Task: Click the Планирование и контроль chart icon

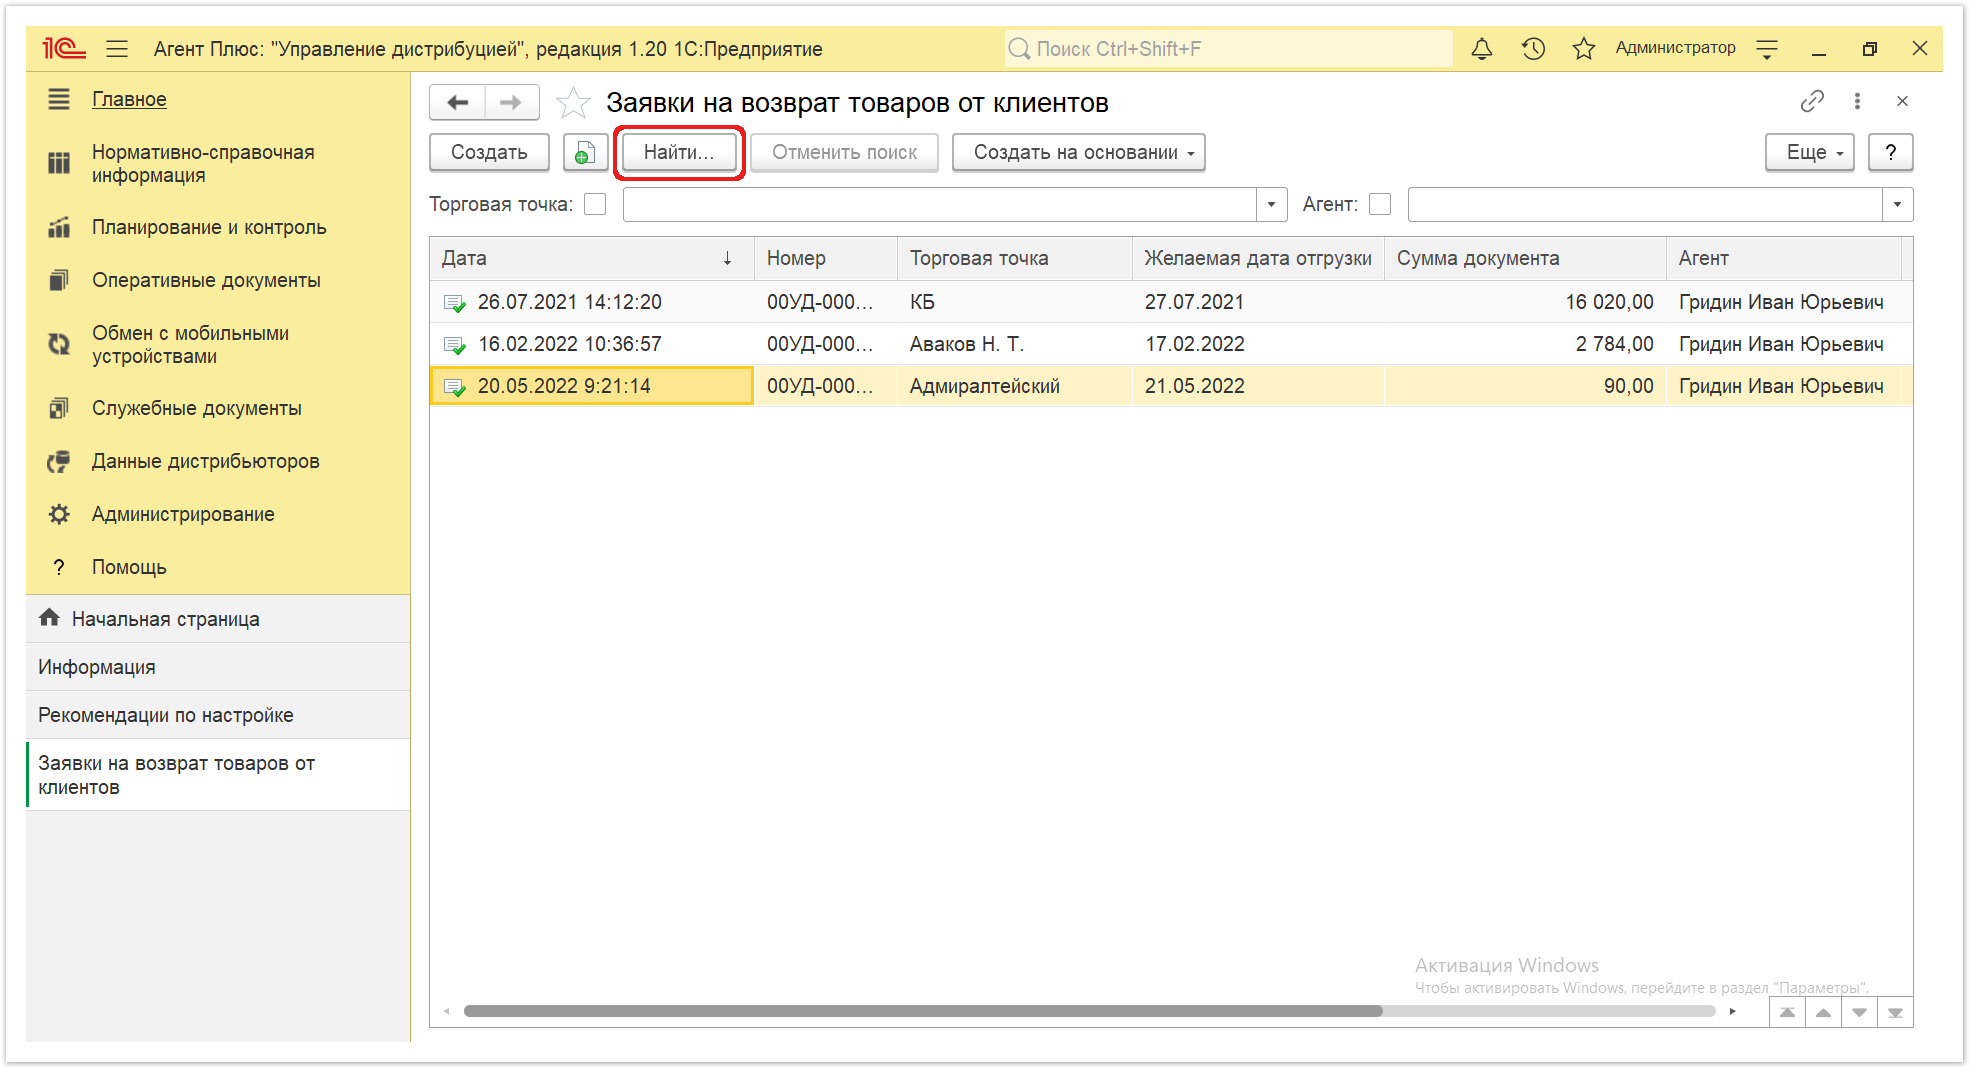Action: coord(59,227)
